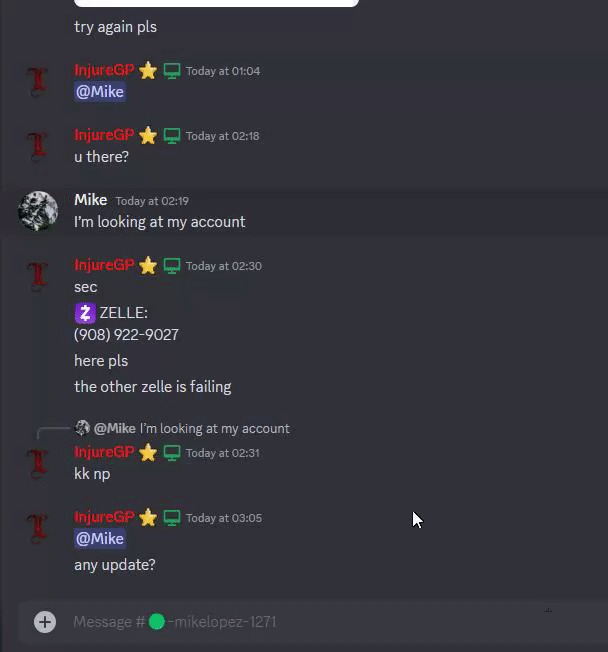Viewport: 608px width, 652px height.
Task: Click the phone number (908) 922-9027
Action: point(126,335)
